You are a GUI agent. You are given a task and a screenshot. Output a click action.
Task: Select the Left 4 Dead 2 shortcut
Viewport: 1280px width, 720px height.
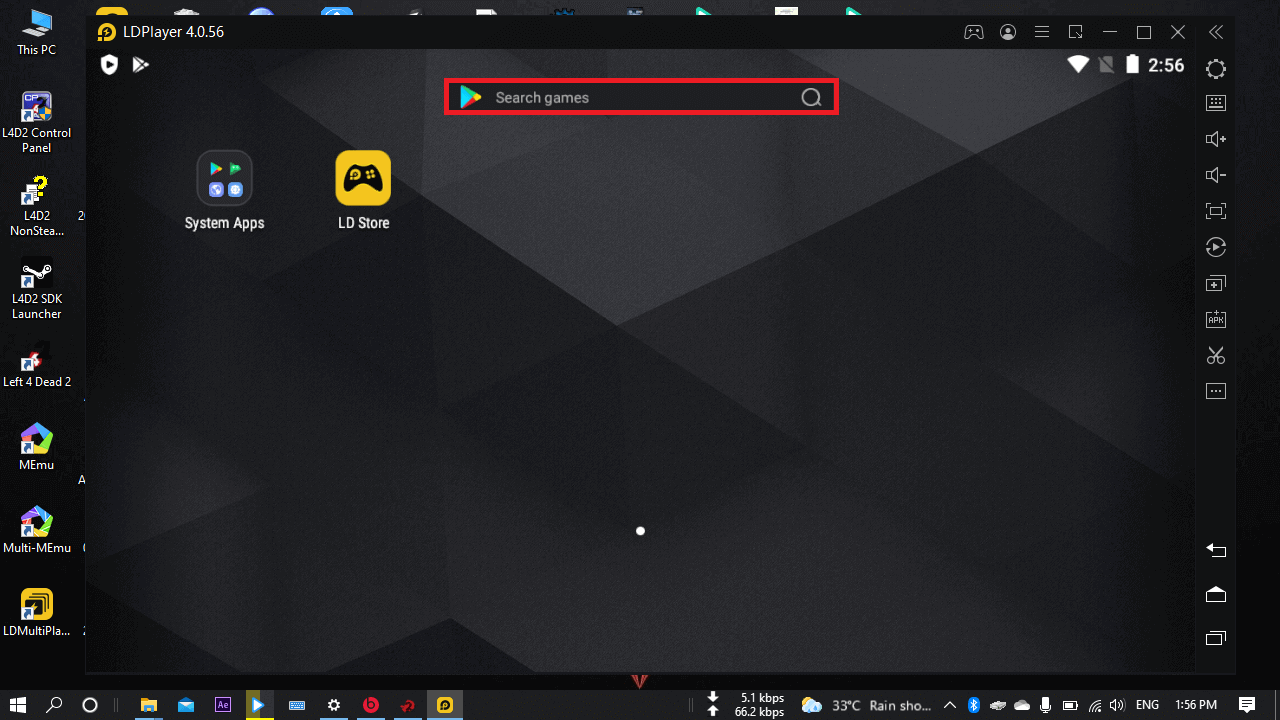(36, 366)
